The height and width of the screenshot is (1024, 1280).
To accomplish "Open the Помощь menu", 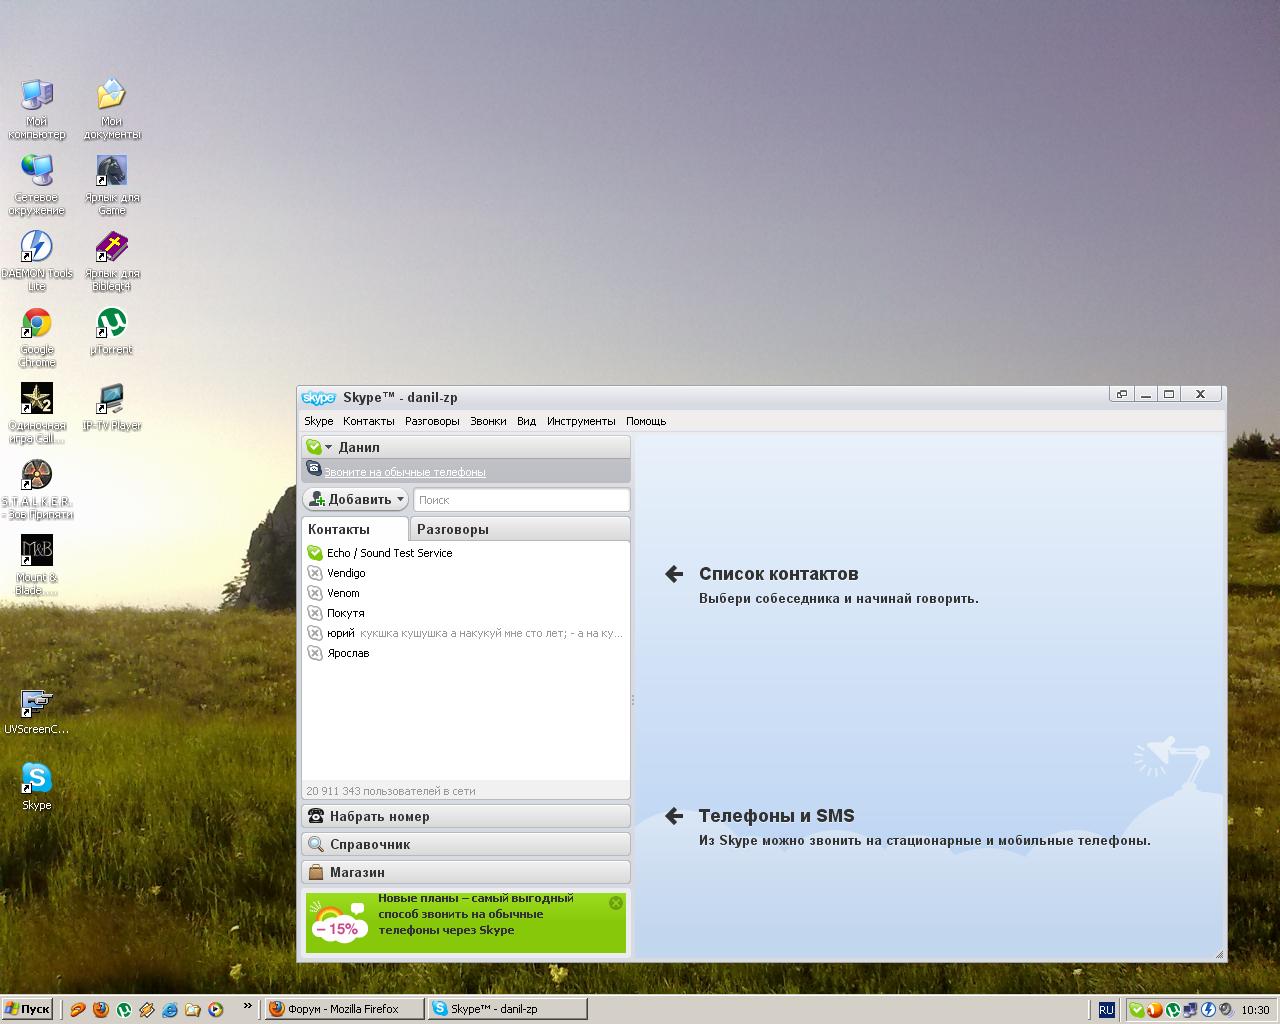I will click(x=646, y=421).
